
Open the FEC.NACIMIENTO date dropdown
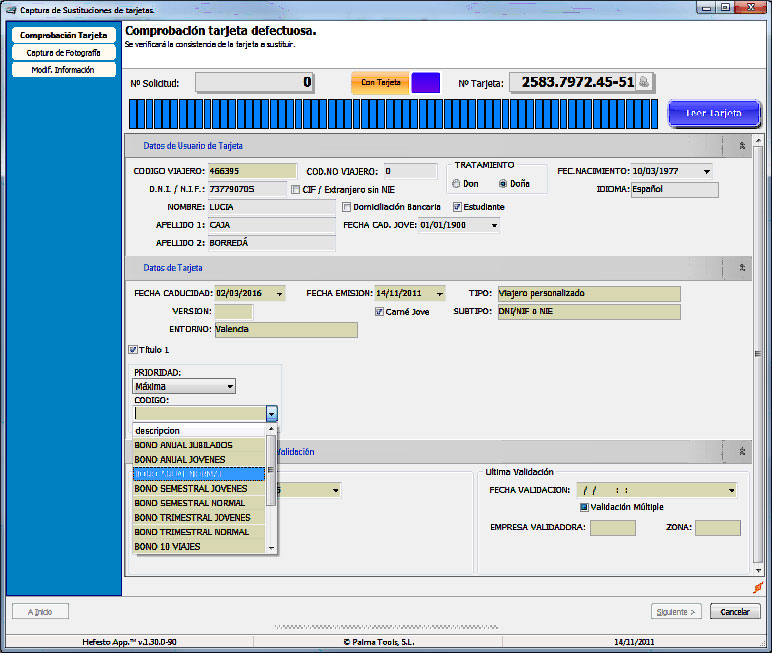coord(706,171)
